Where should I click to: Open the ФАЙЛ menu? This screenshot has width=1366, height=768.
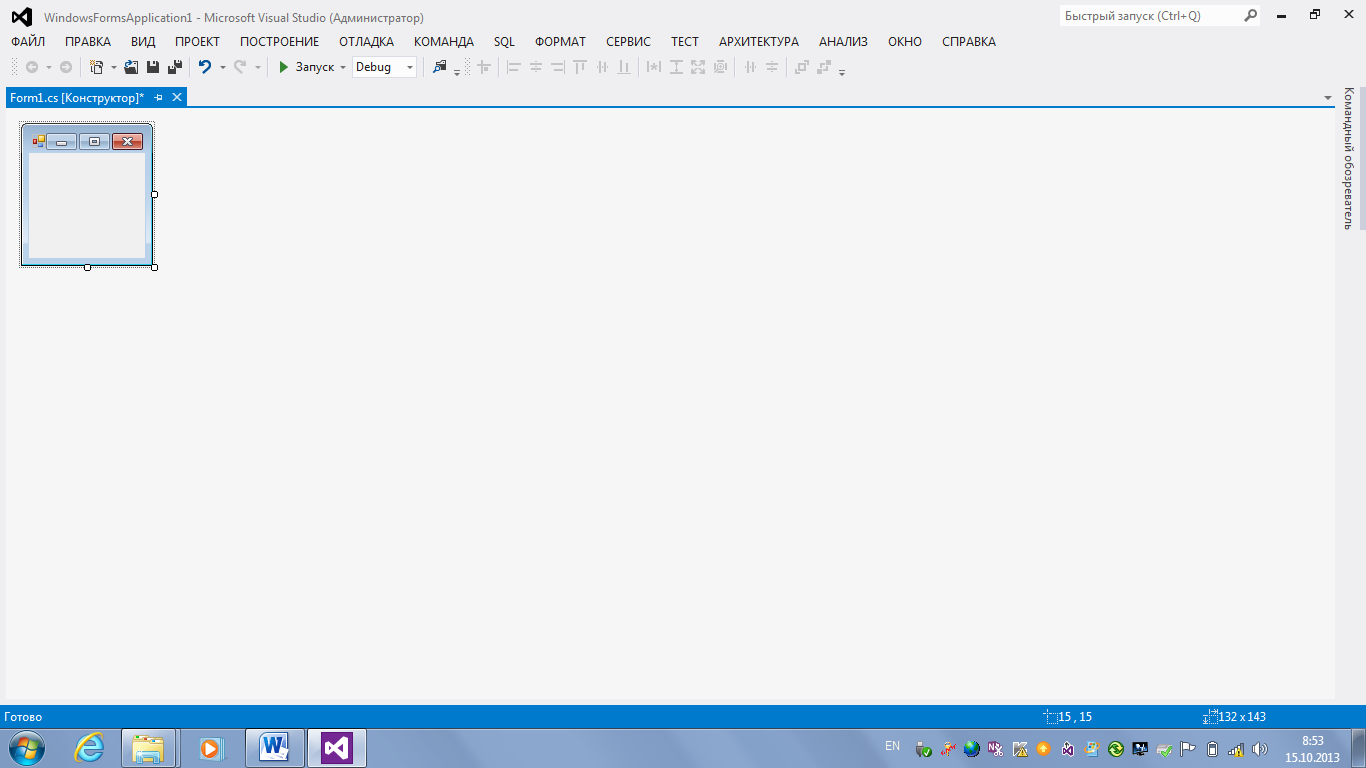point(28,42)
